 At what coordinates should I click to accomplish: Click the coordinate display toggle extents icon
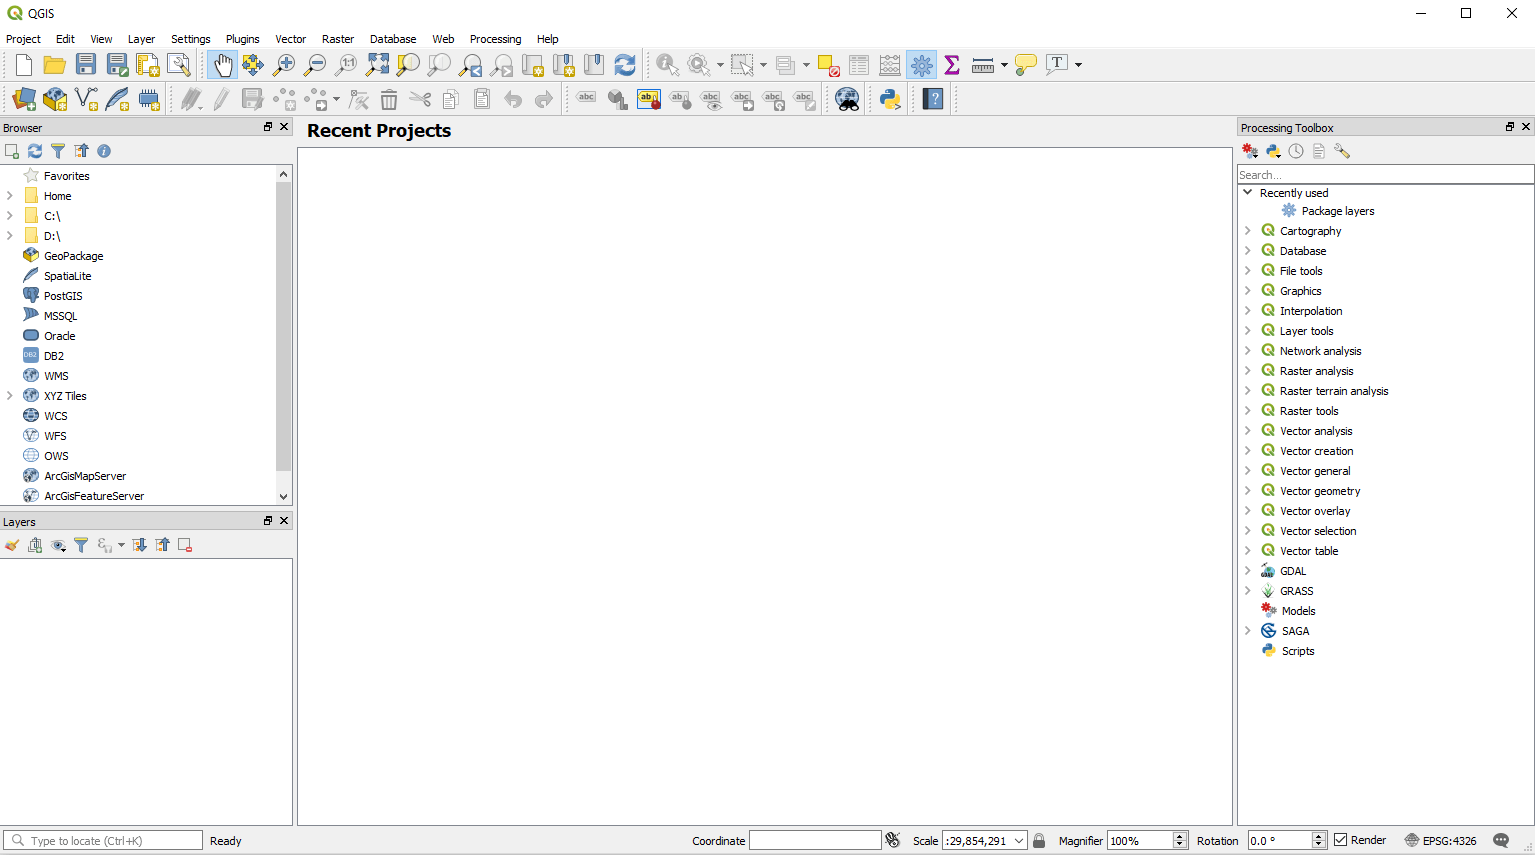point(893,840)
